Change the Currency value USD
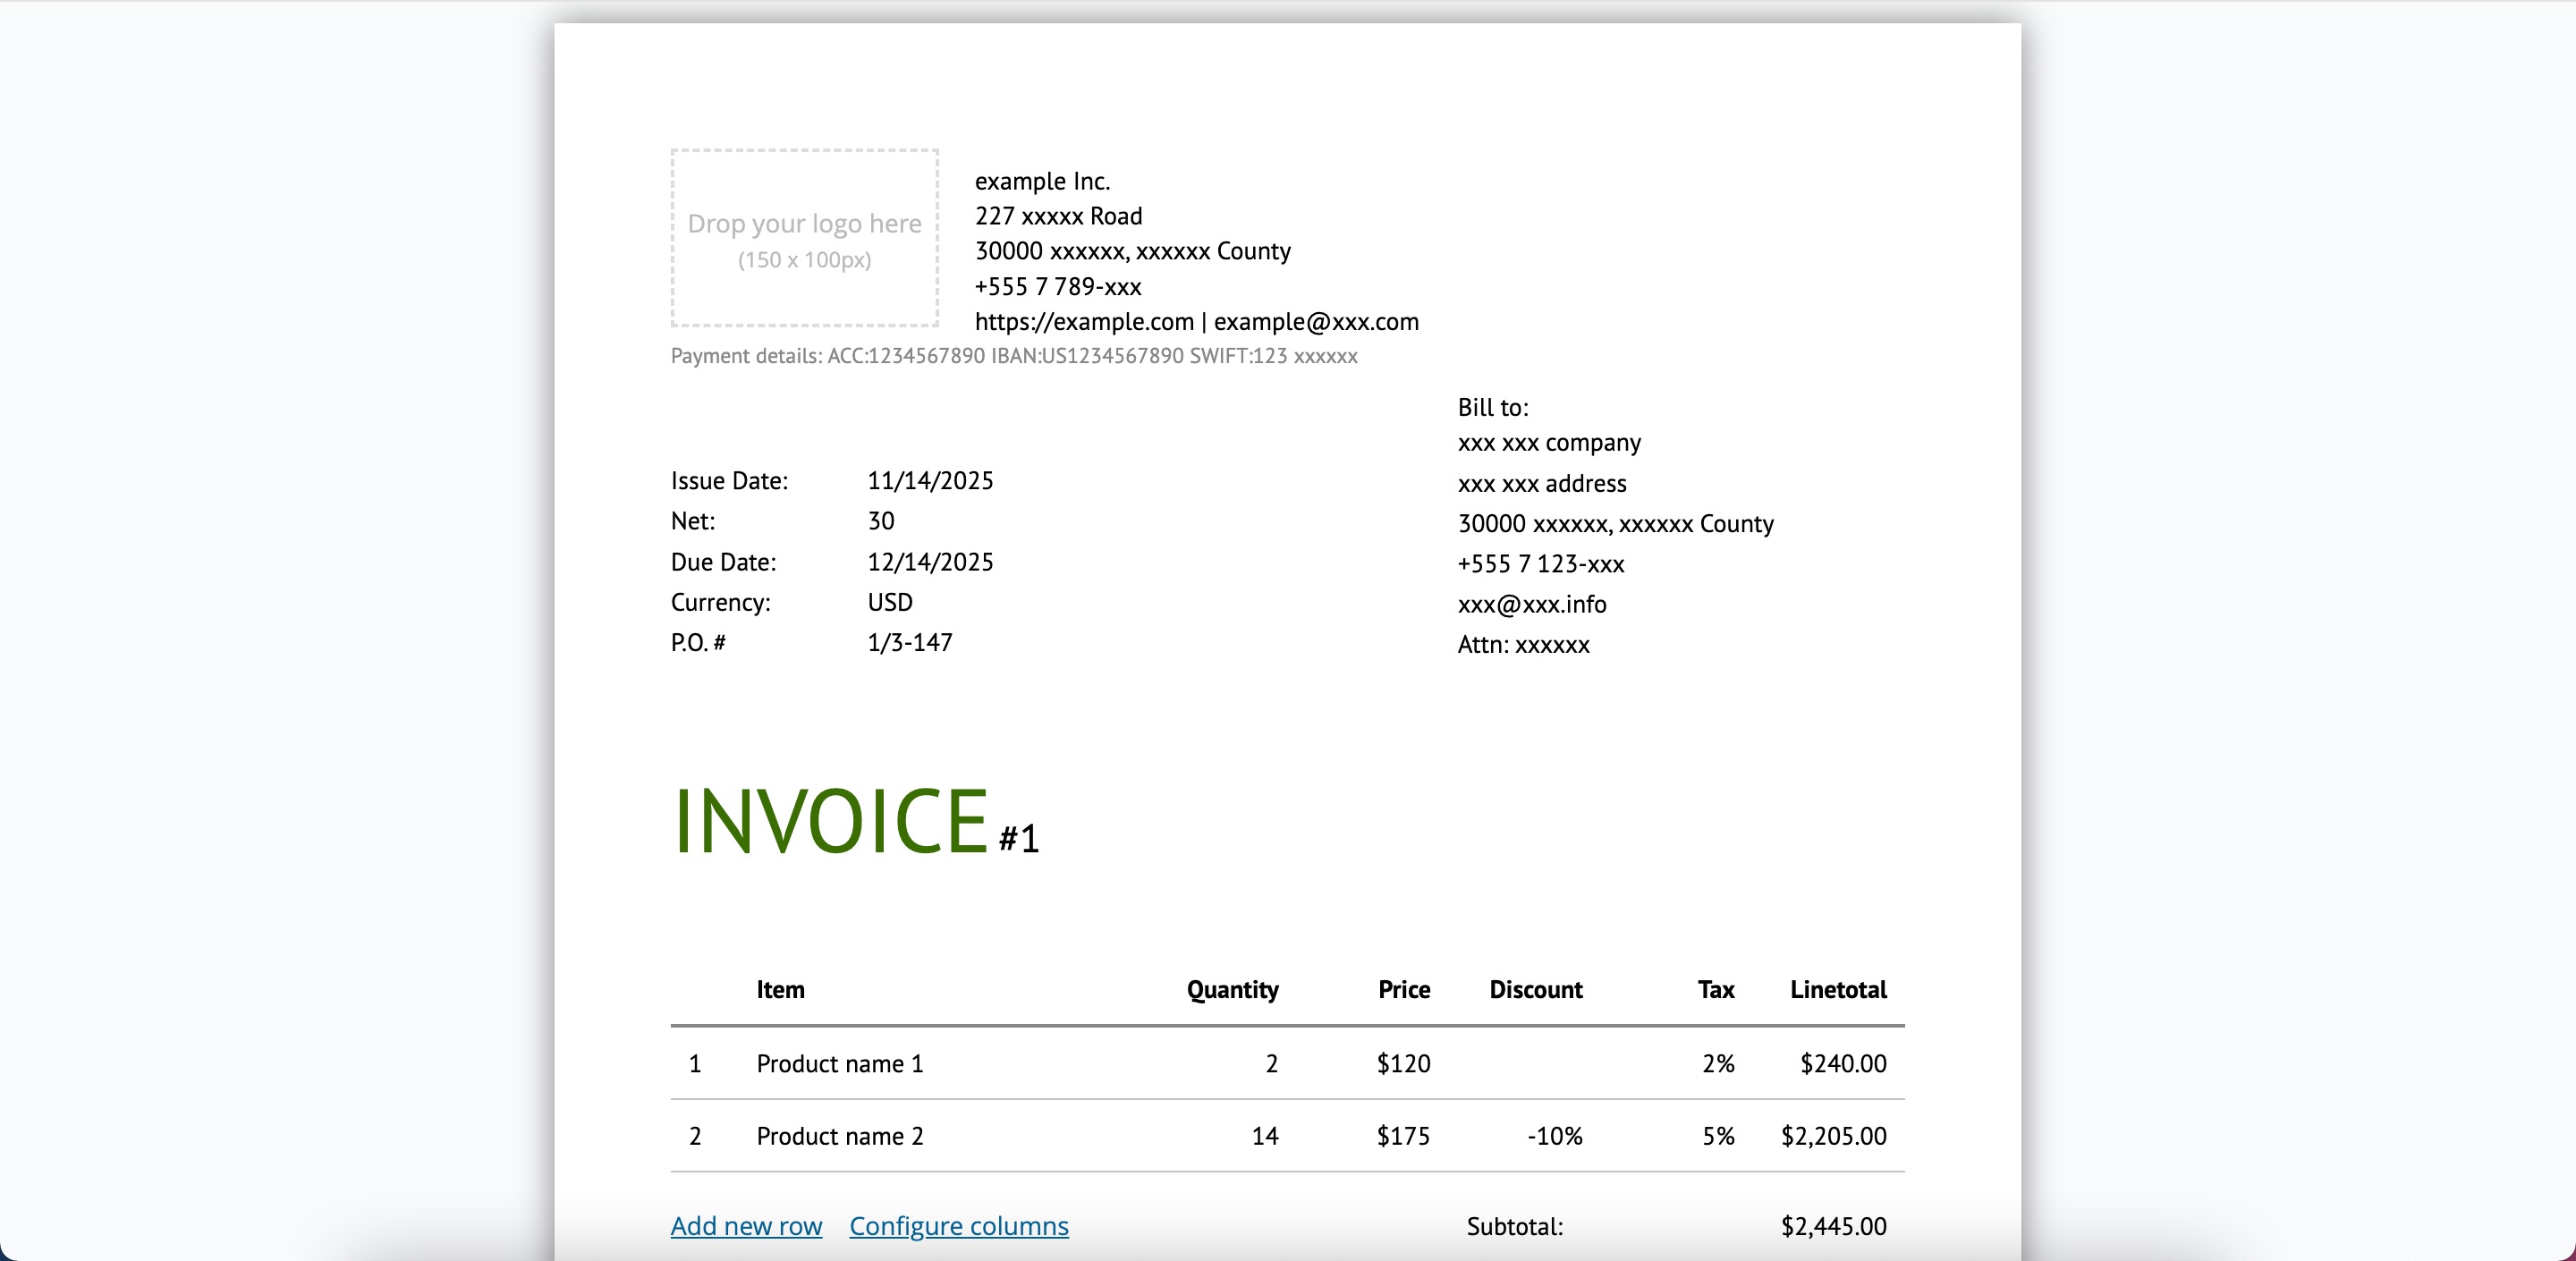 tap(890, 602)
